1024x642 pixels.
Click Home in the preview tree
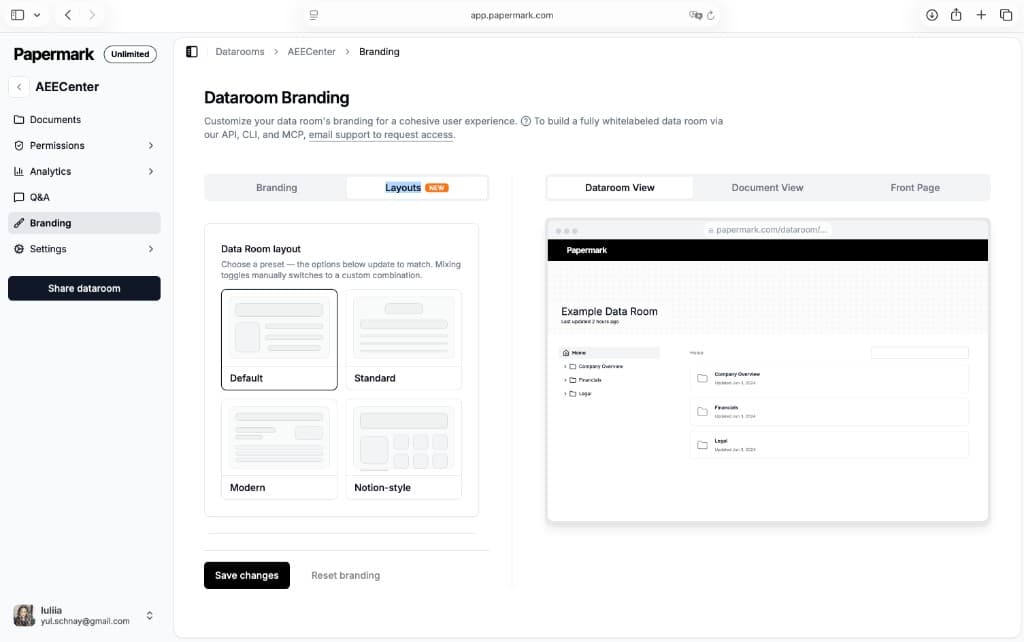click(x=609, y=353)
